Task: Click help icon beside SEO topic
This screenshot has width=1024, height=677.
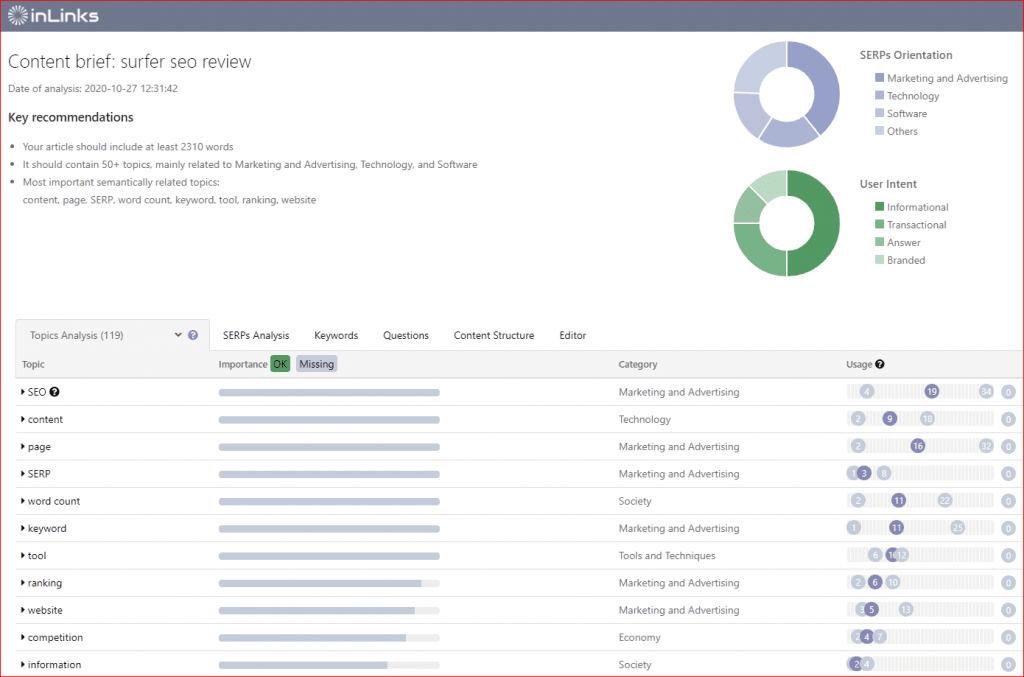Action: 55,392
